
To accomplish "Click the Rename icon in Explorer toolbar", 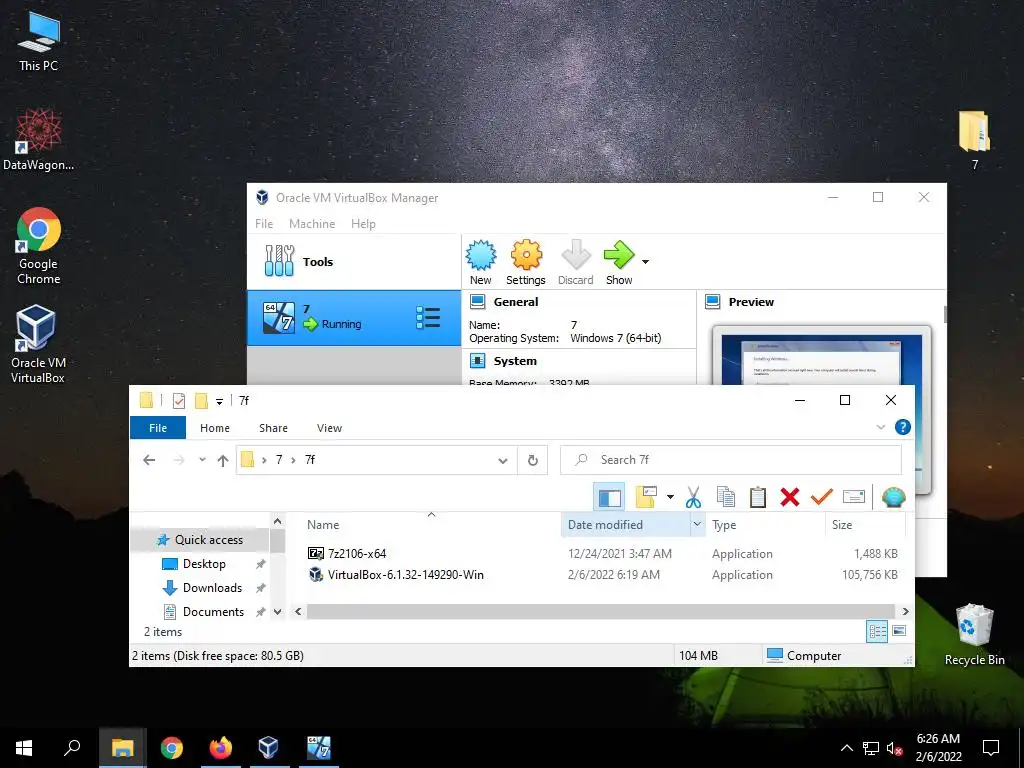I will coord(854,497).
